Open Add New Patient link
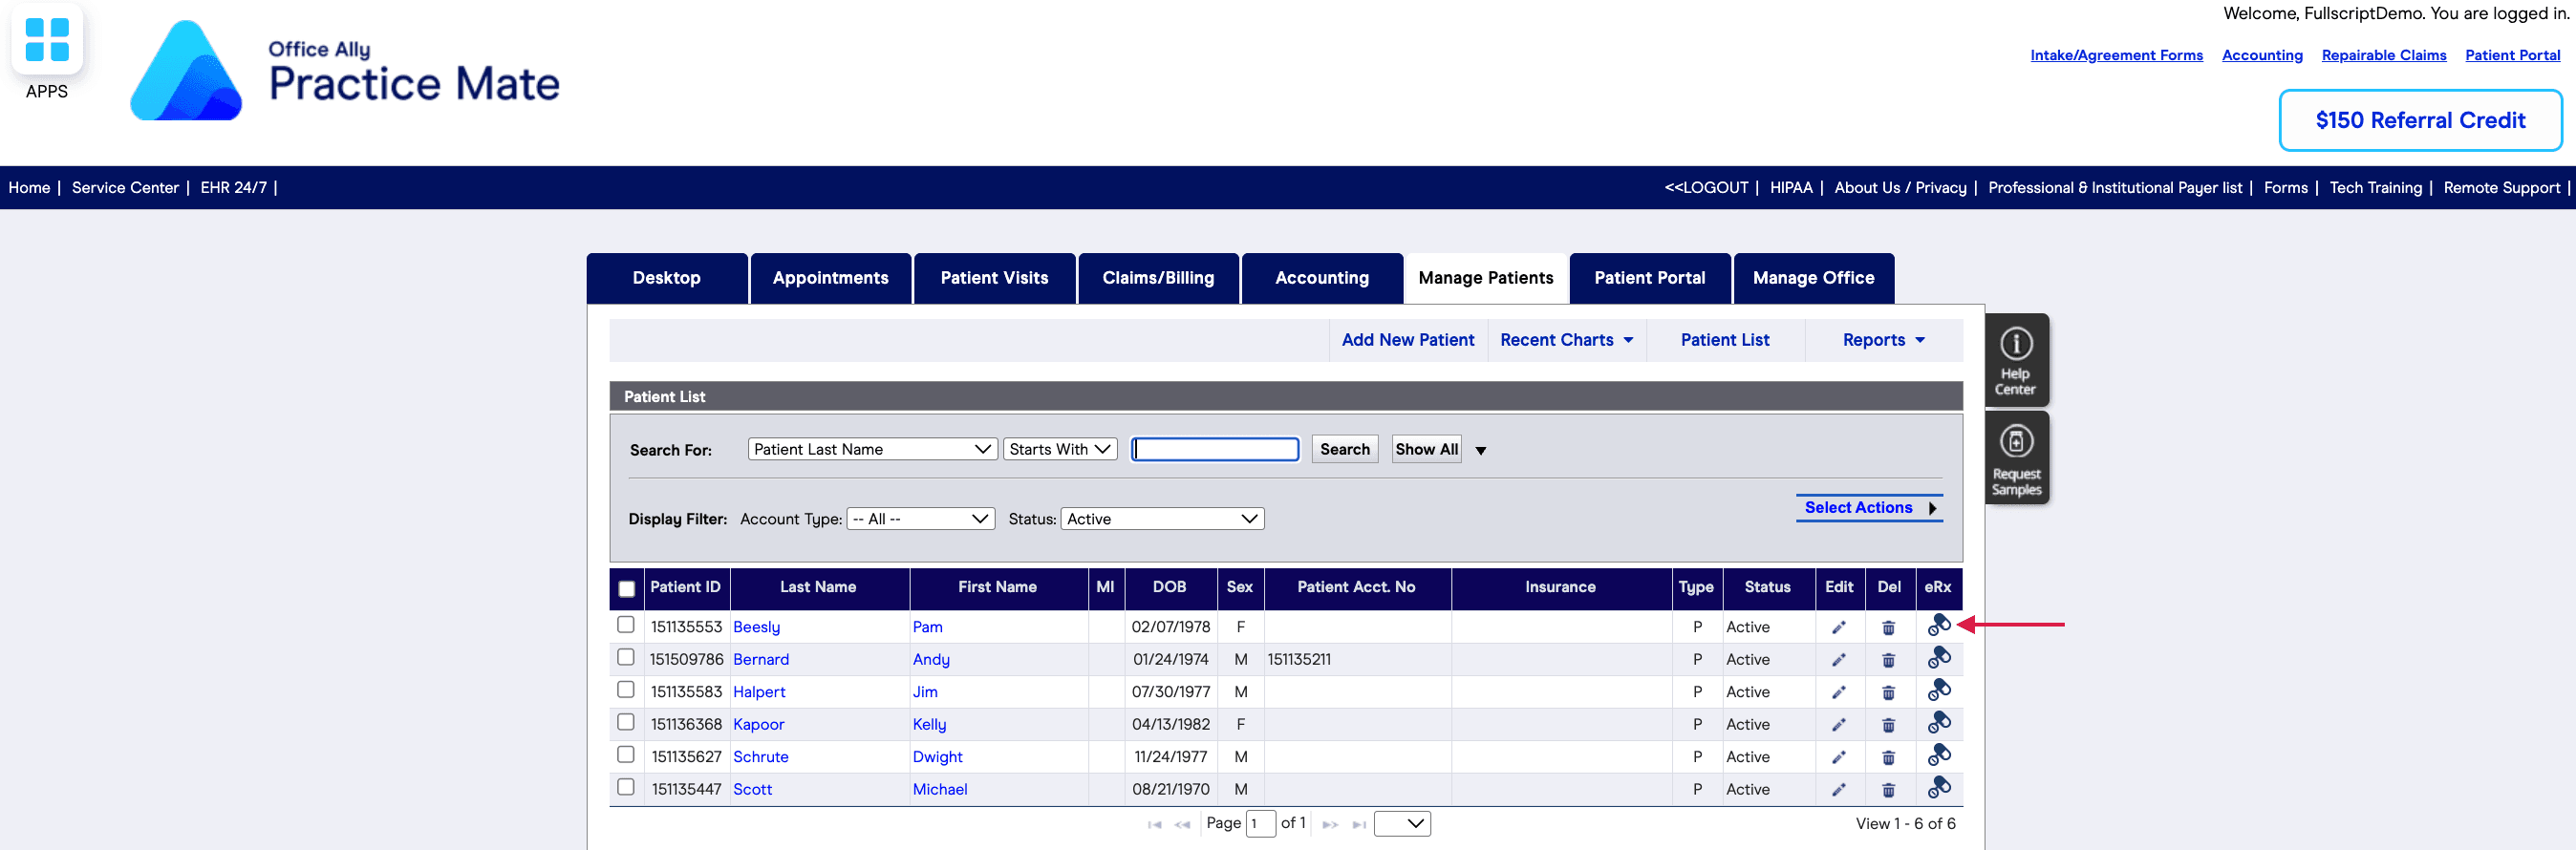This screenshot has height=850, width=2576. tap(1408, 340)
